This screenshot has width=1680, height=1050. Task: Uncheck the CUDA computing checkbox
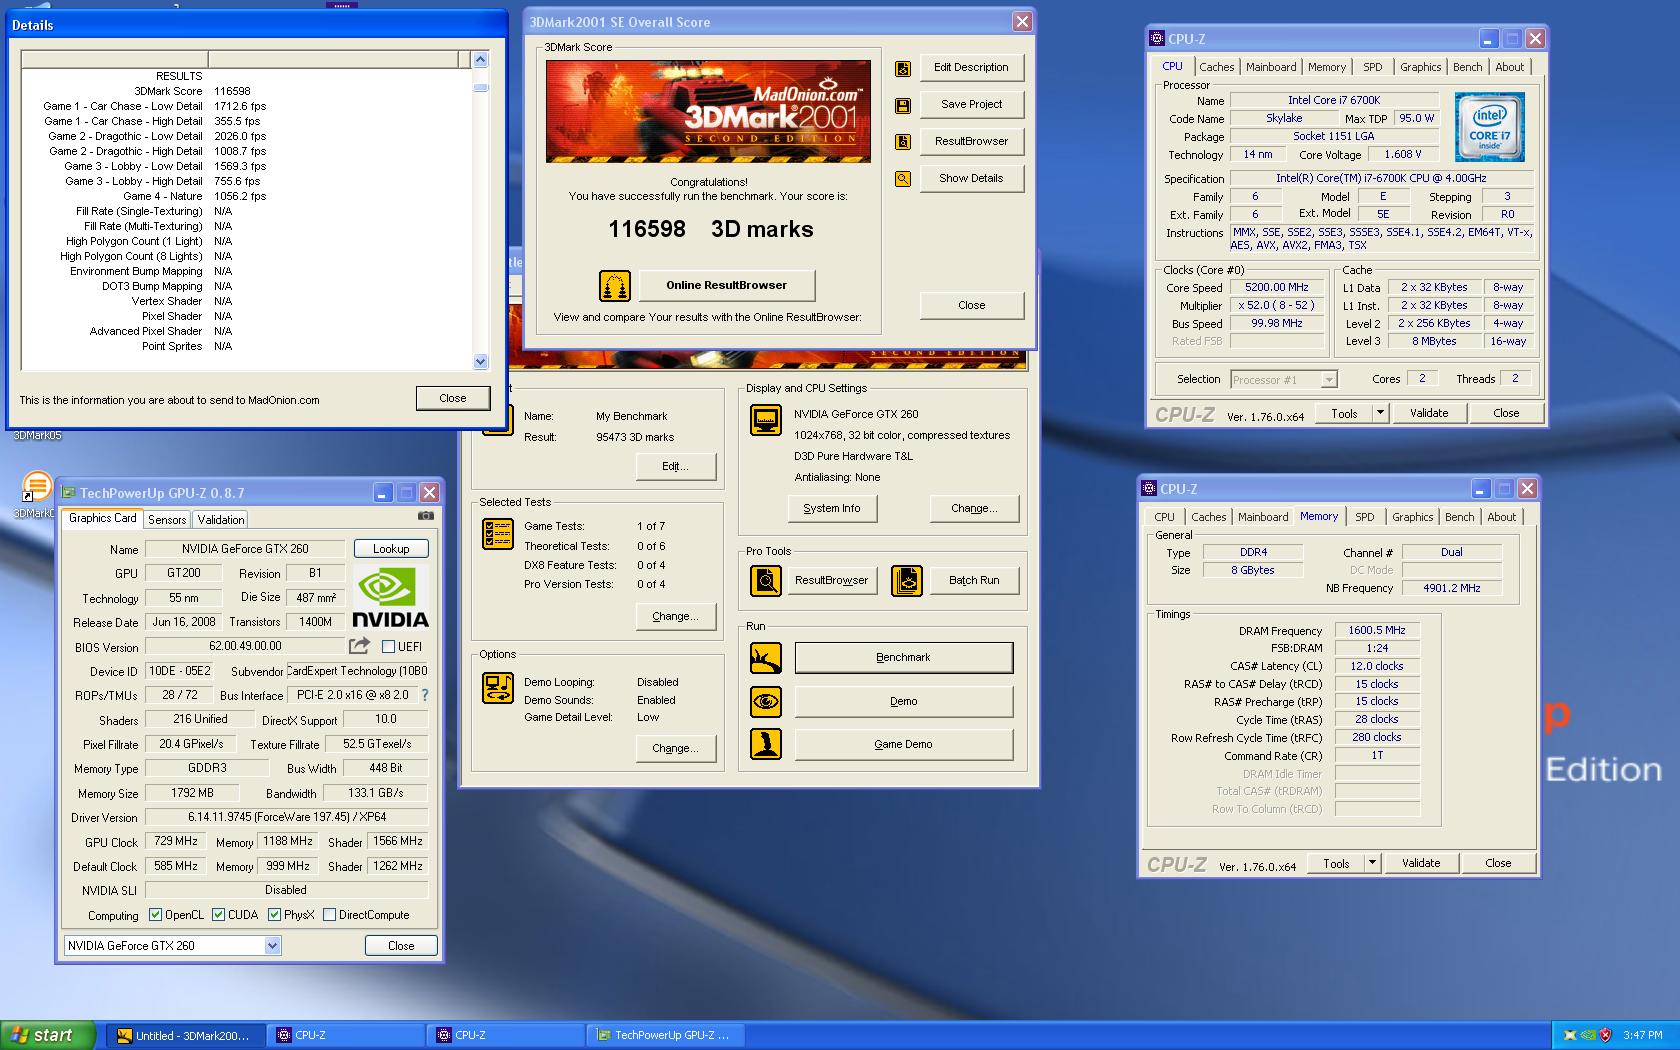tap(218, 914)
